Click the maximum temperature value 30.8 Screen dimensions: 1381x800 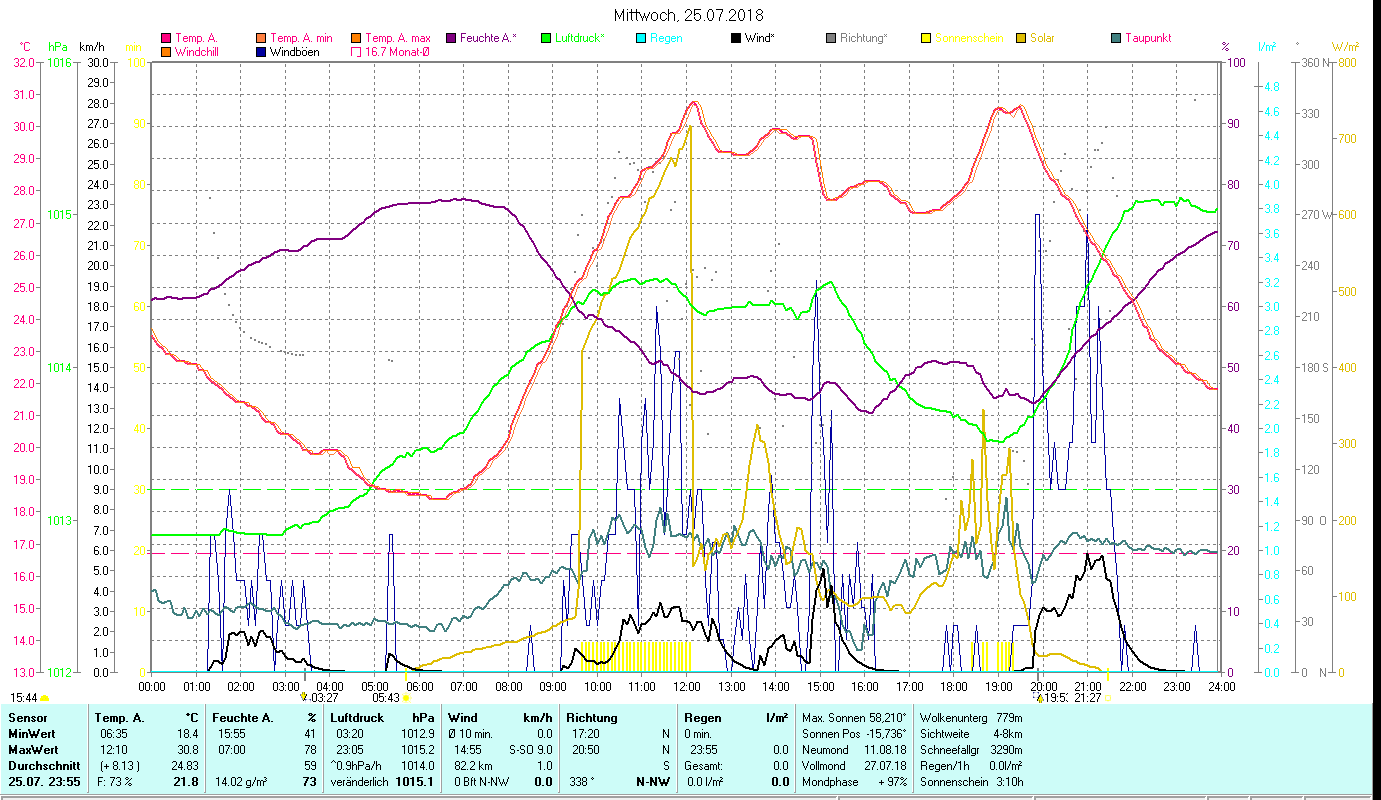pyautogui.click(x=188, y=750)
